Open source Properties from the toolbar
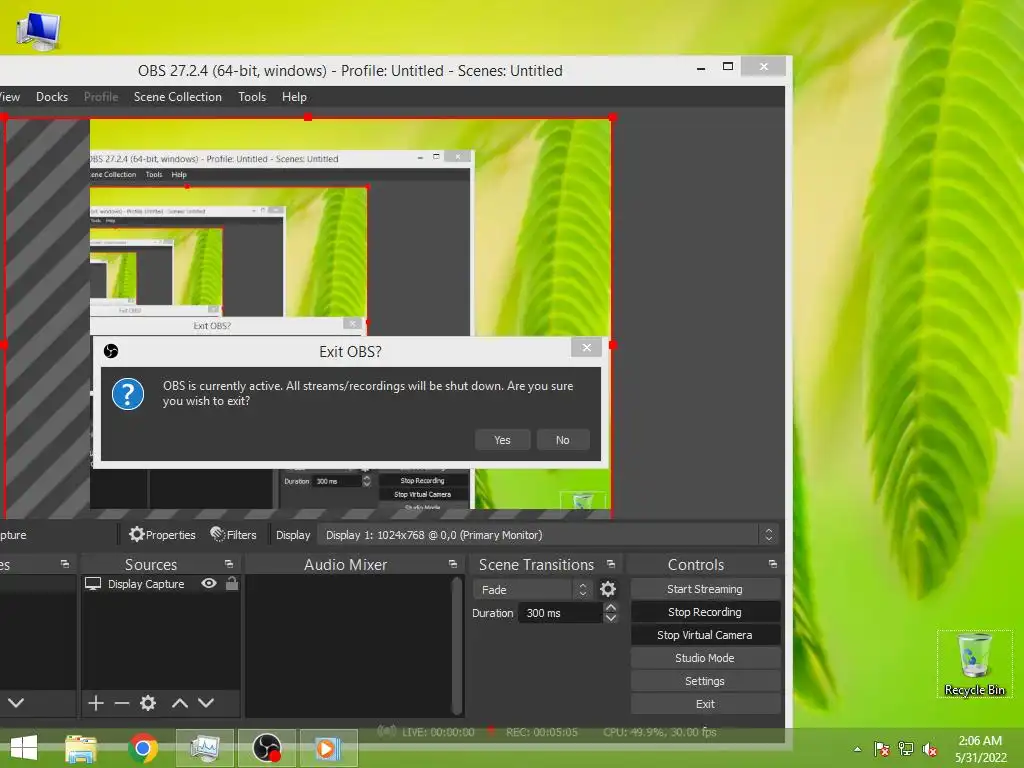 [162, 535]
